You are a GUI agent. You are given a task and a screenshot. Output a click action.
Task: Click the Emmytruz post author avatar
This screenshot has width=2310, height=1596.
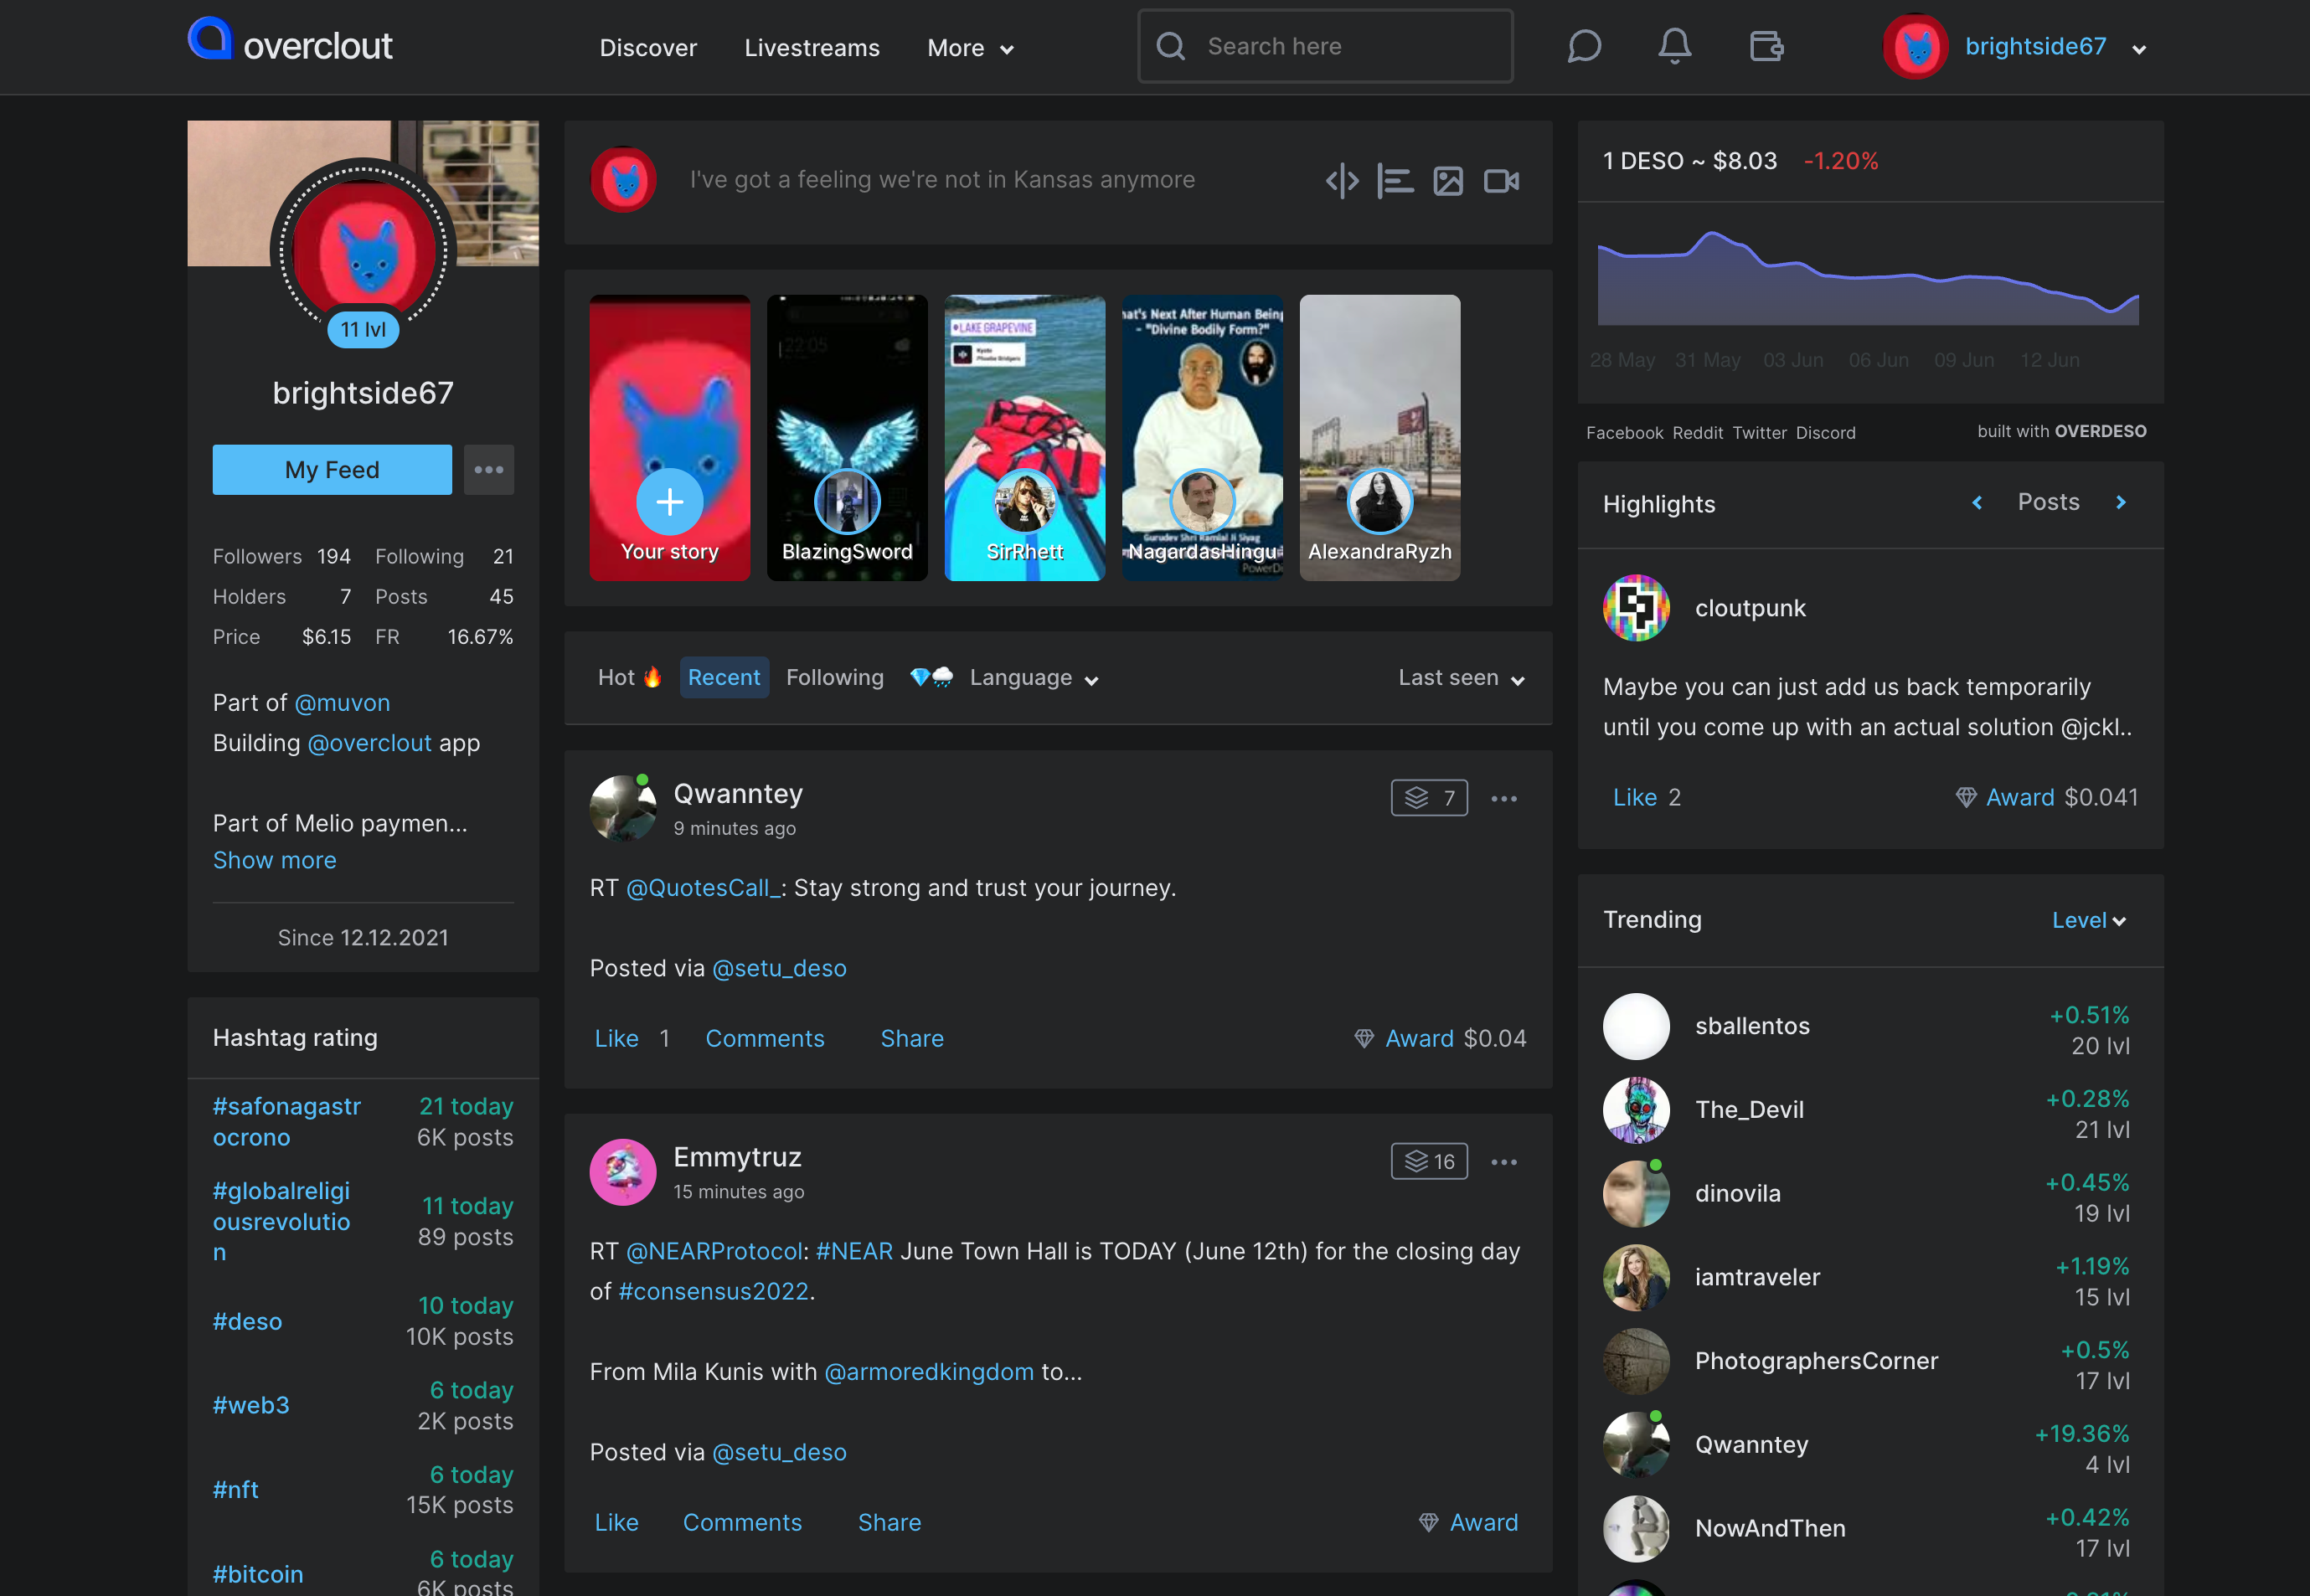[x=623, y=1172]
